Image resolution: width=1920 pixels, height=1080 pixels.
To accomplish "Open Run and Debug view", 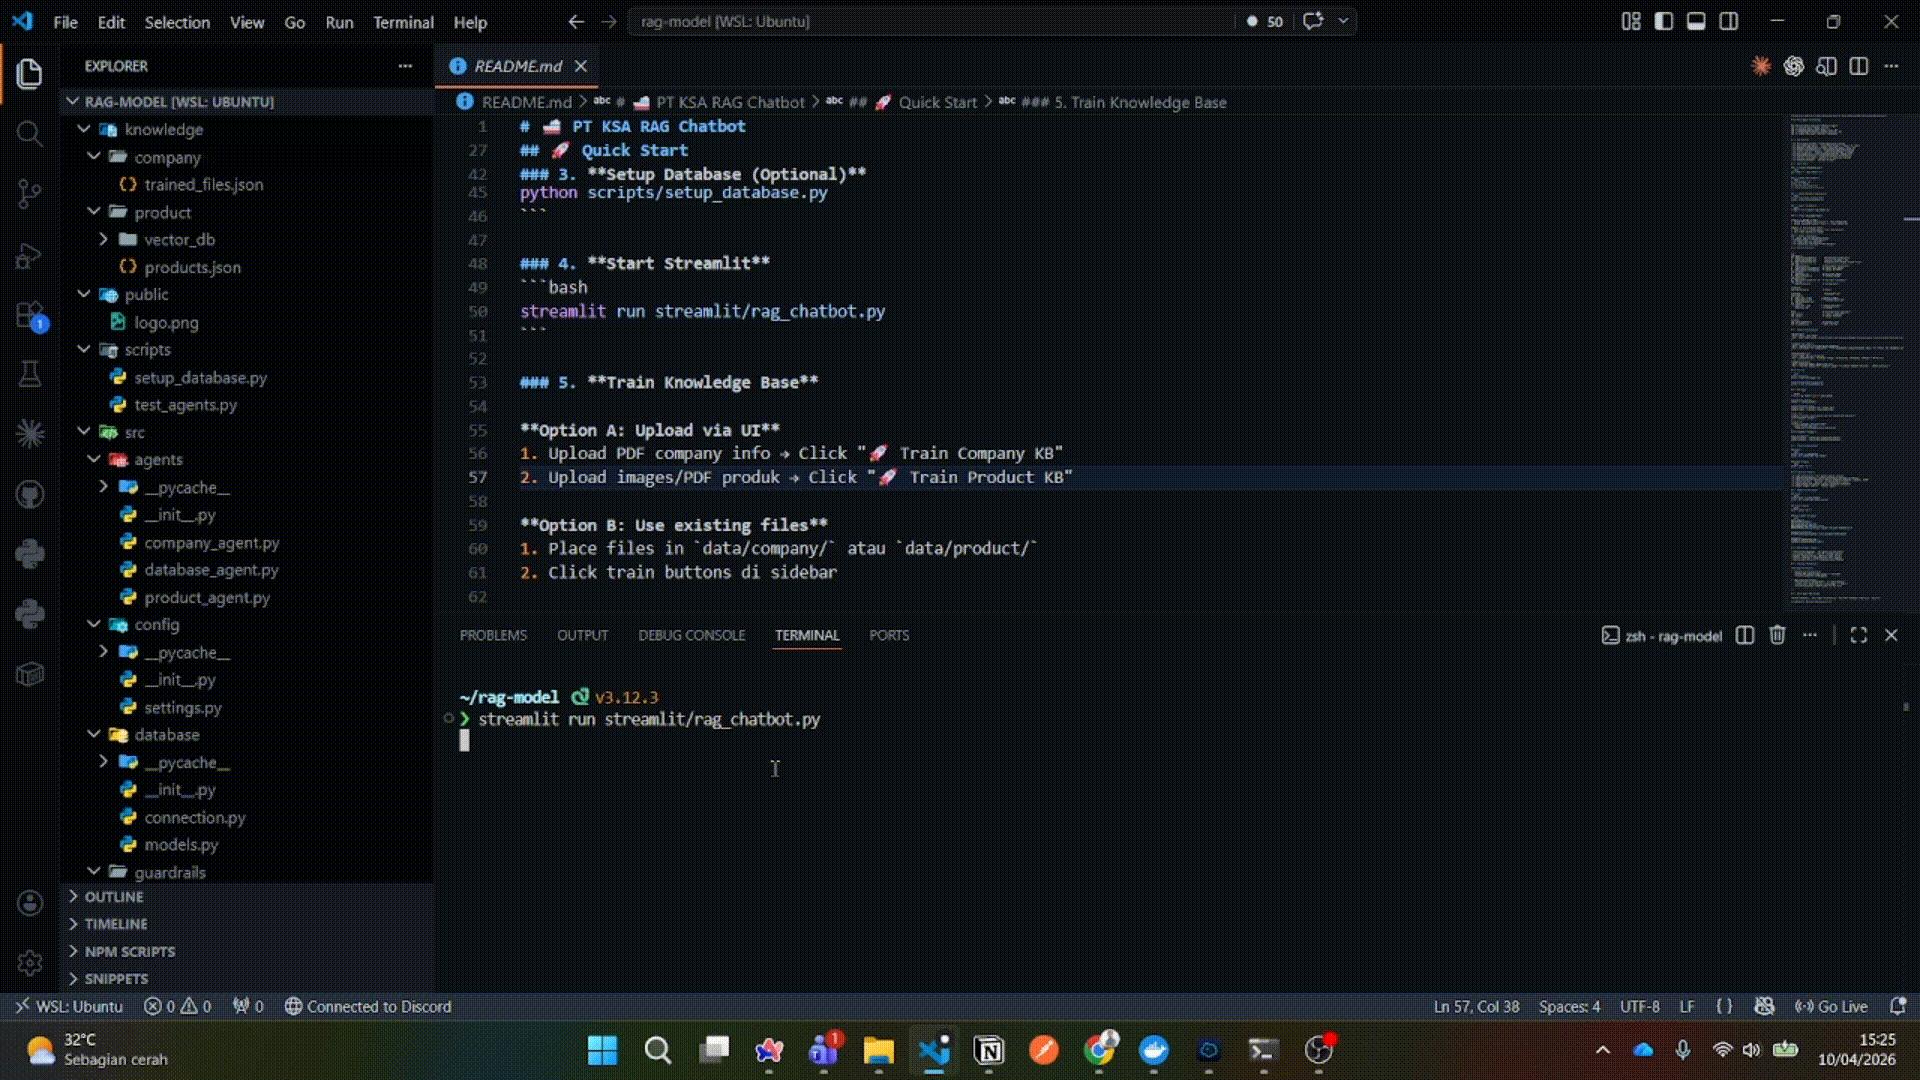I will coord(30,256).
